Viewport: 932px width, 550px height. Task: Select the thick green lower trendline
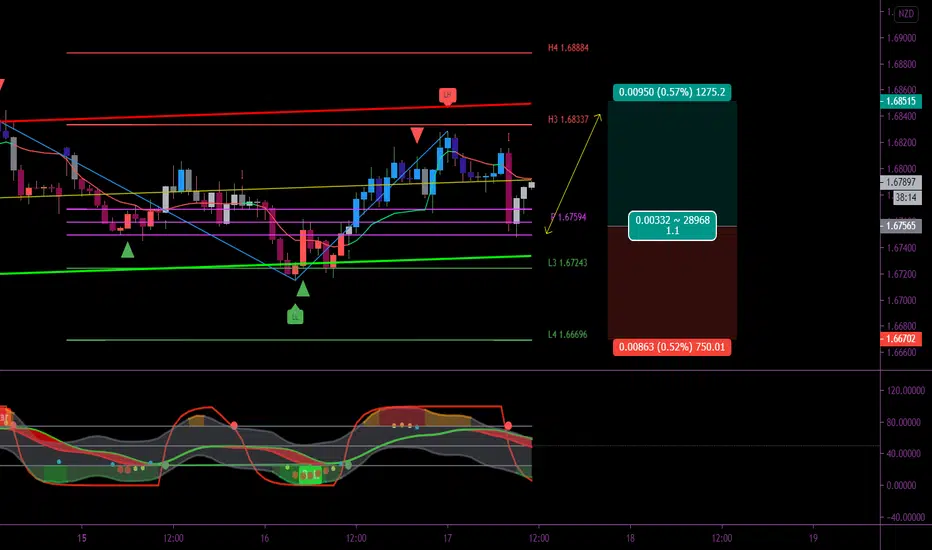coord(266,265)
